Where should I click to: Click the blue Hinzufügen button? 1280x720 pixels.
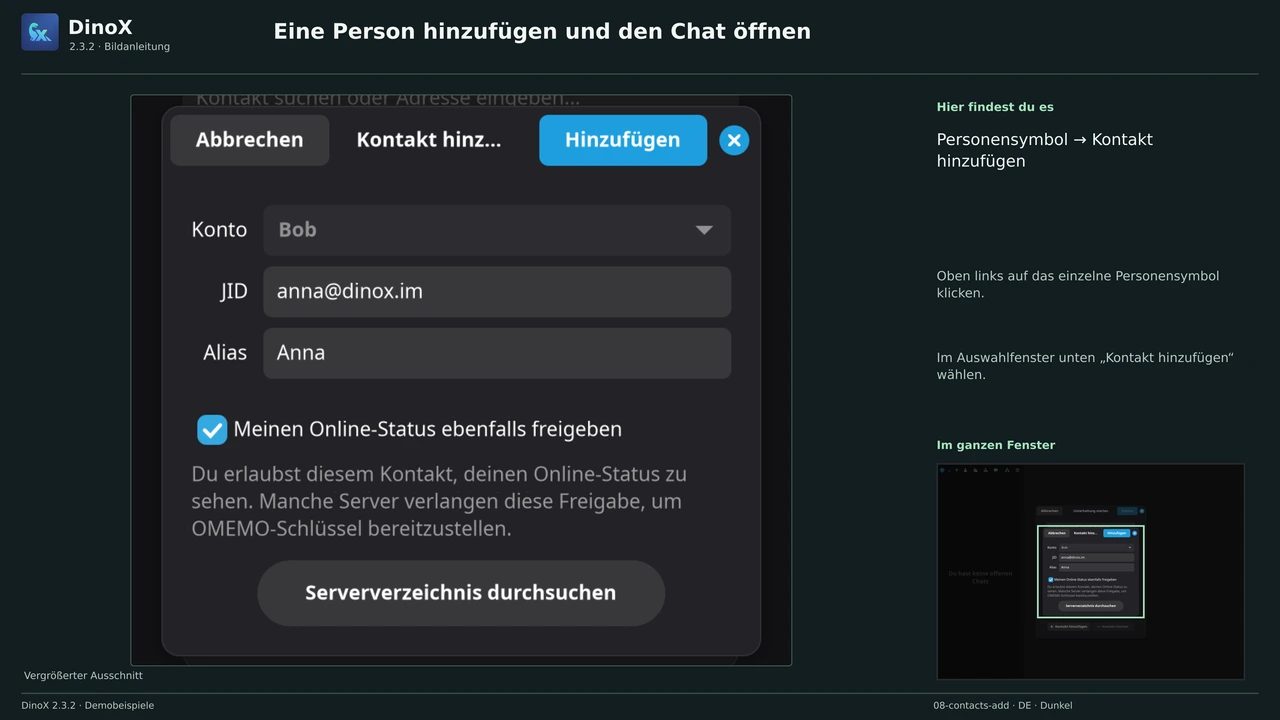click(623, 140)
